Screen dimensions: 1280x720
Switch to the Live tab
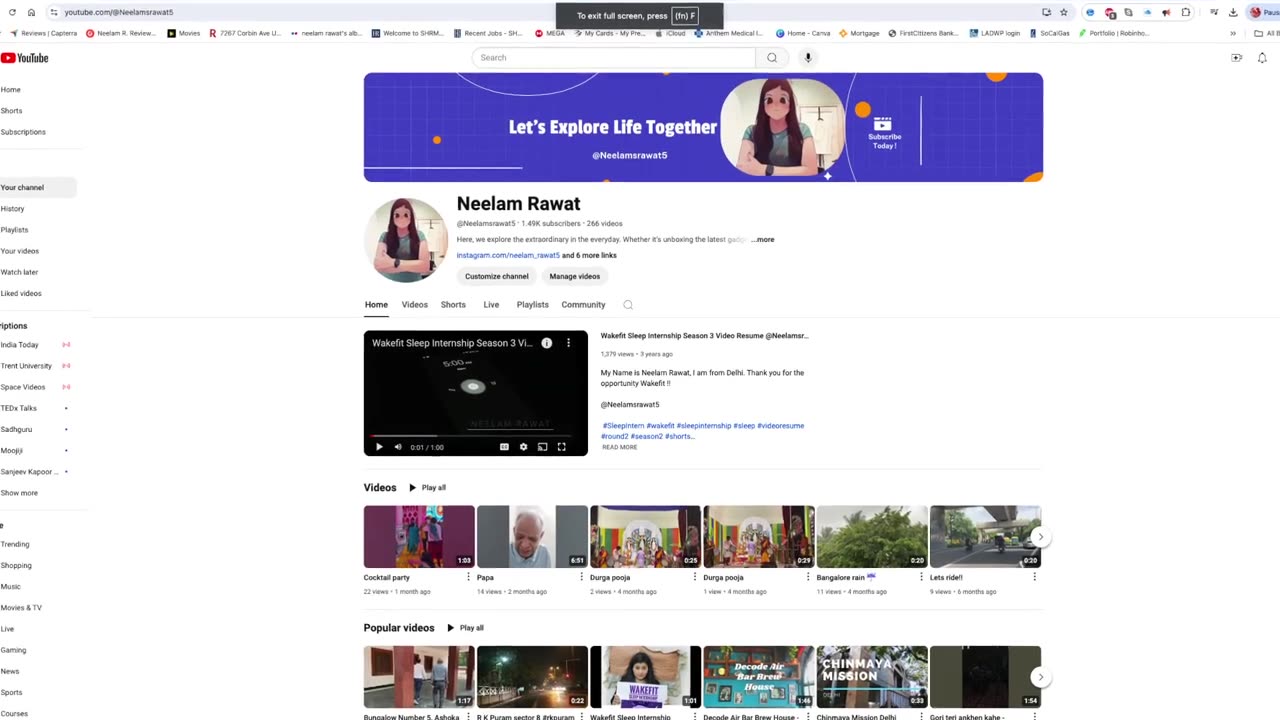click(x=491, y=305)
